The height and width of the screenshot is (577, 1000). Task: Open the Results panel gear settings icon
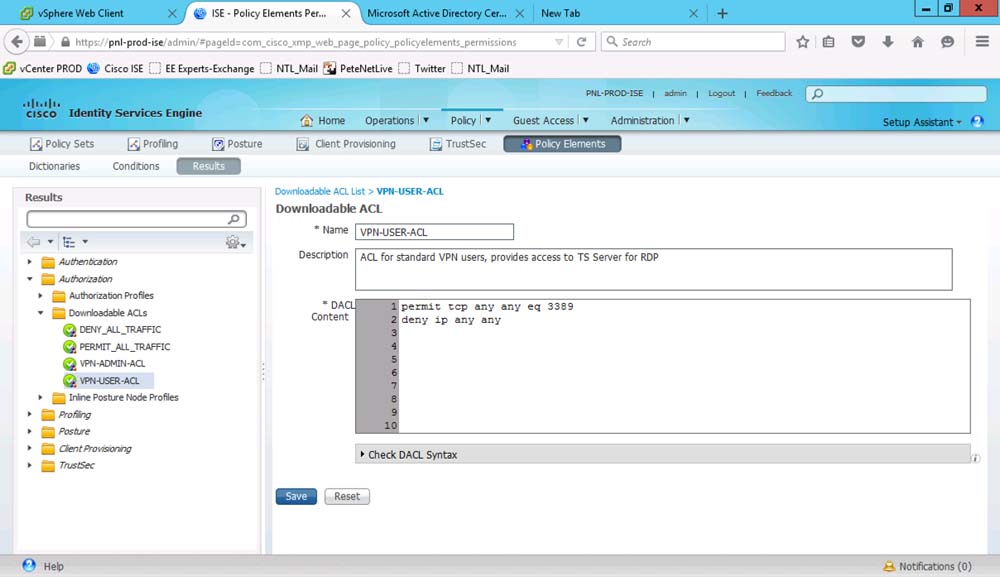(233, 242)
